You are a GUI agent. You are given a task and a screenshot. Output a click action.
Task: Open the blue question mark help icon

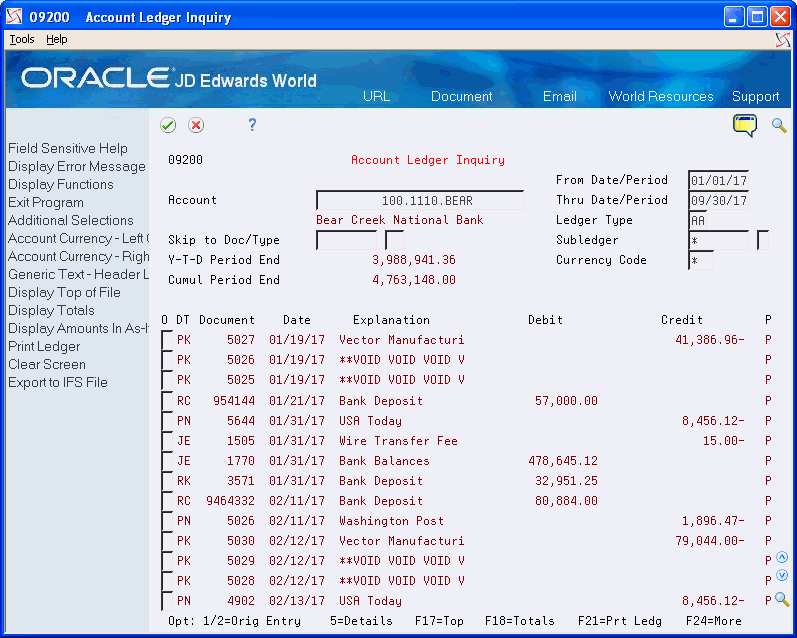(252, 125)
